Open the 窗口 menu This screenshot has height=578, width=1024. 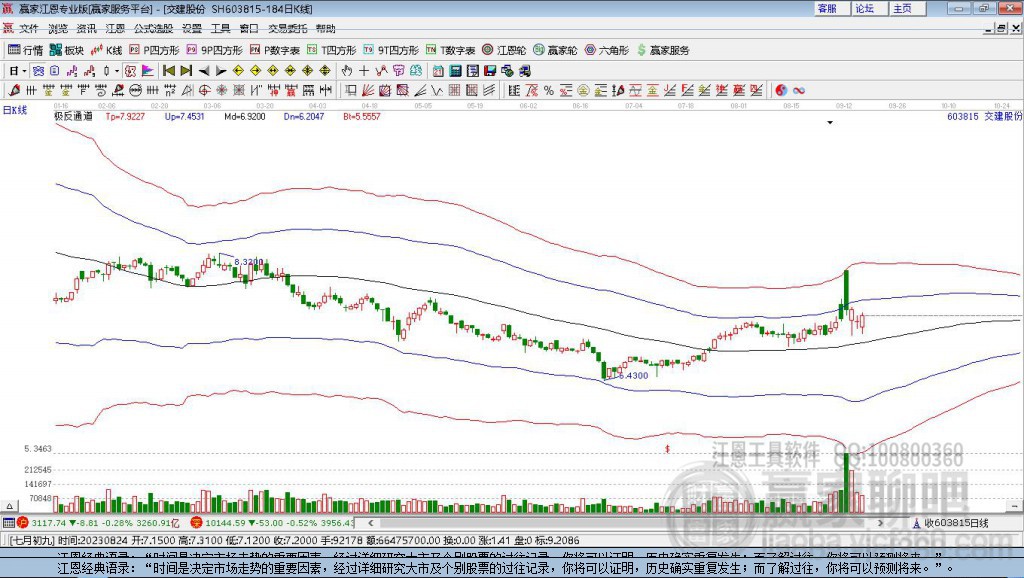click(249, 29)
